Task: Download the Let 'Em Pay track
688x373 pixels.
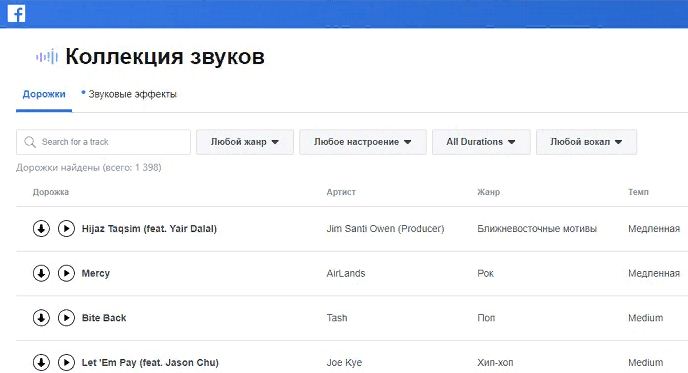Action: 41,362
